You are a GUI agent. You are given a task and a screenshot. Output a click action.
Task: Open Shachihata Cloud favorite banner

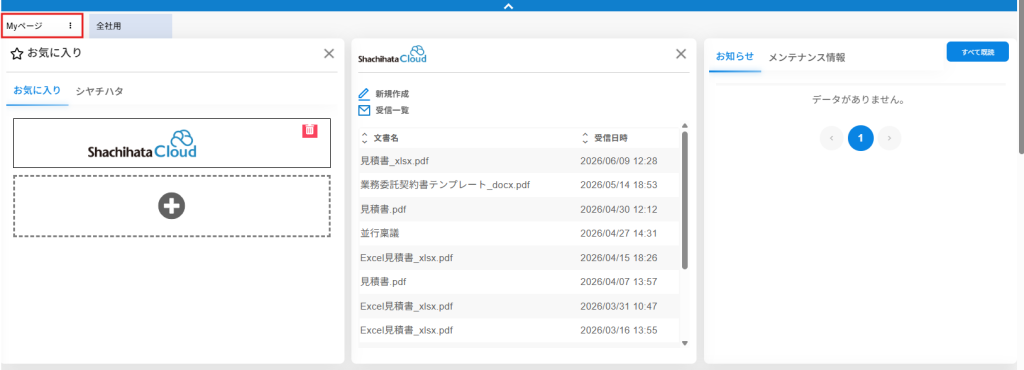172,143
